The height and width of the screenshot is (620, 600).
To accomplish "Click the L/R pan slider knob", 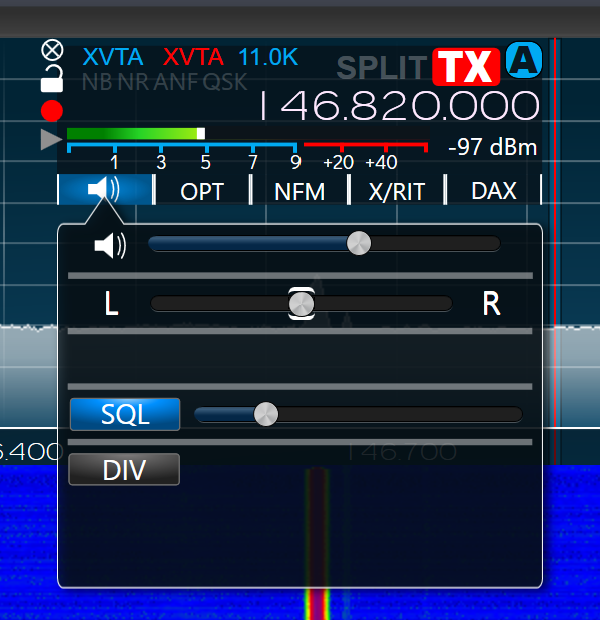I will click(301, 304).
